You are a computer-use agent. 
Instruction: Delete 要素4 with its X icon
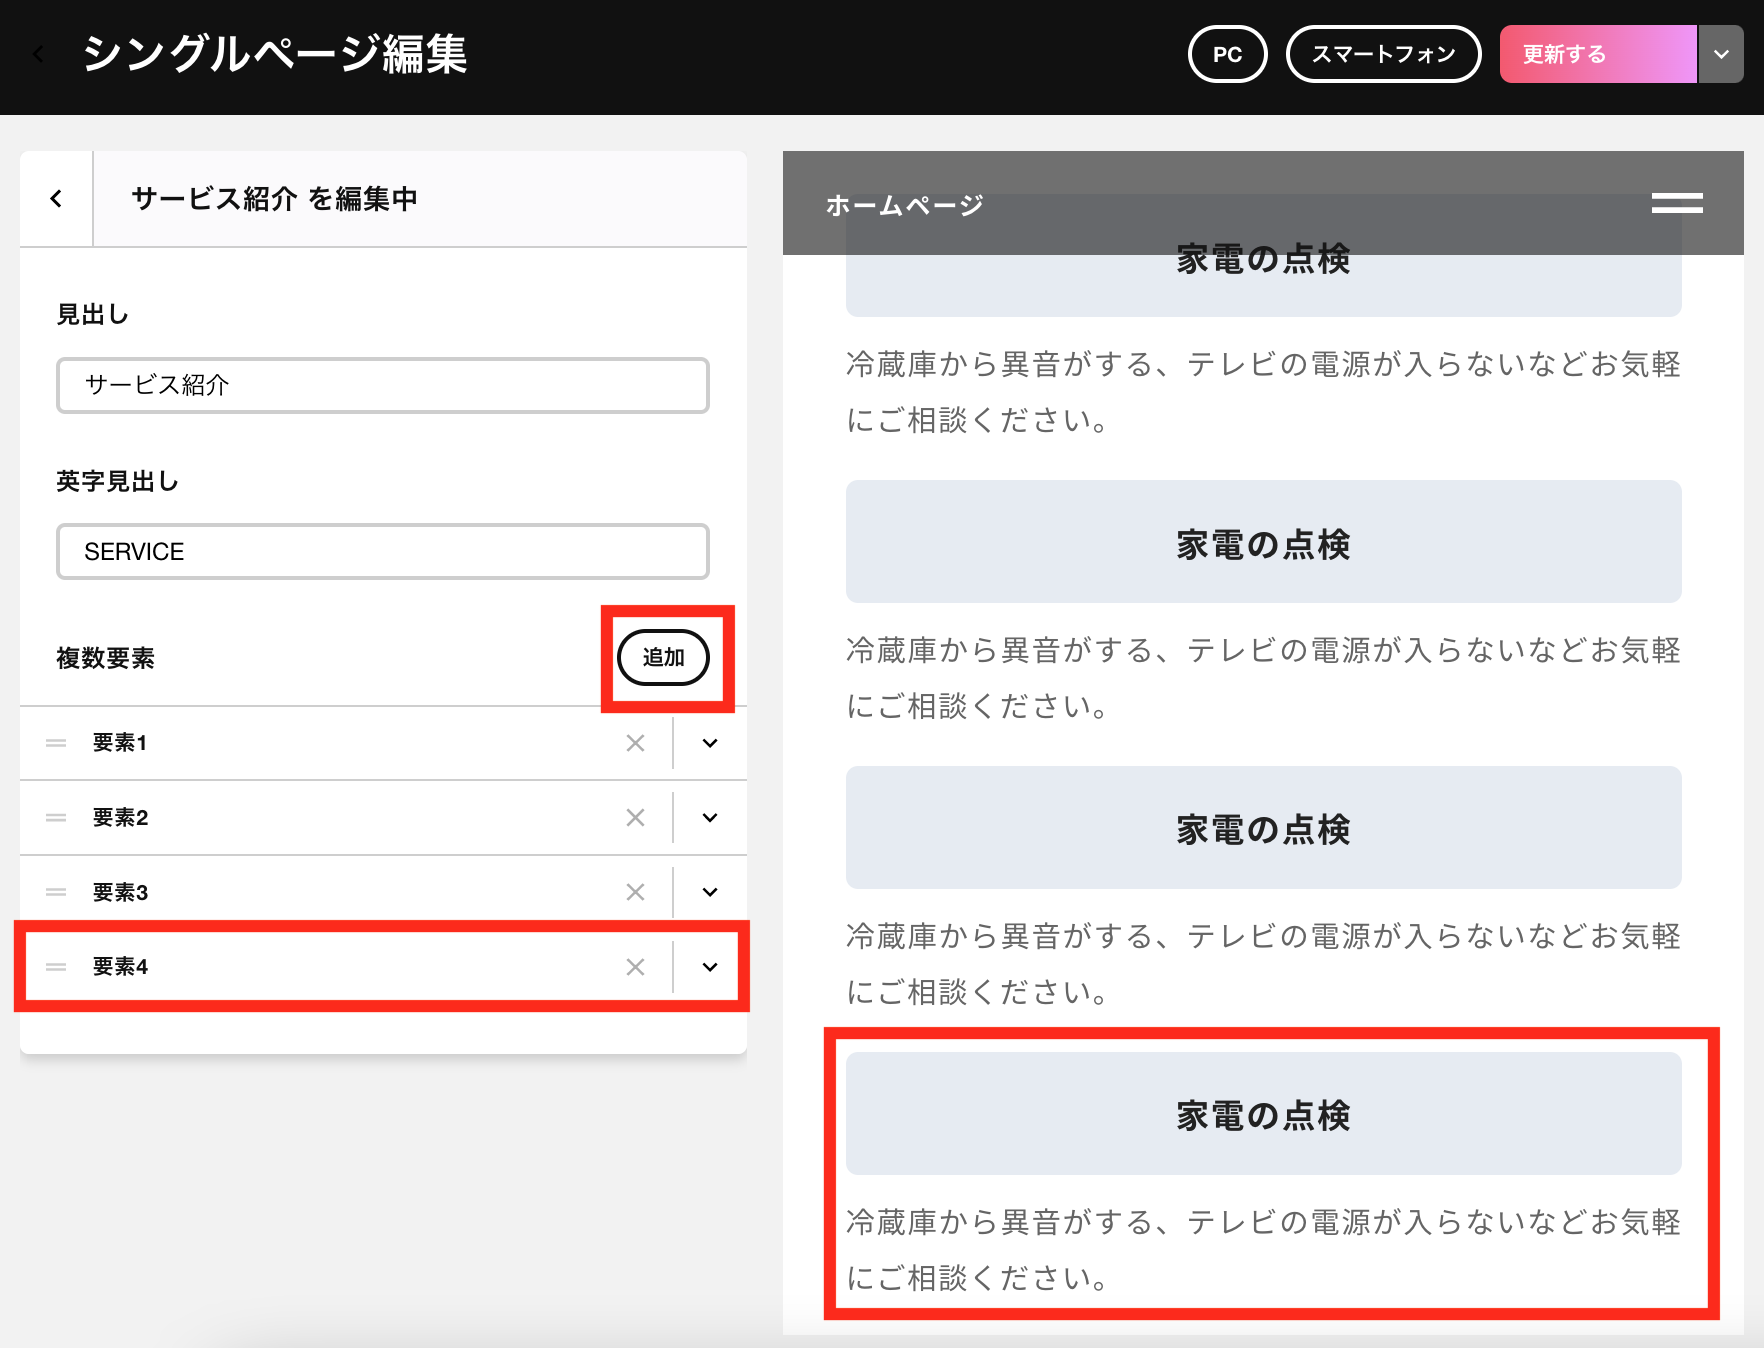click(x=635, y=967)
